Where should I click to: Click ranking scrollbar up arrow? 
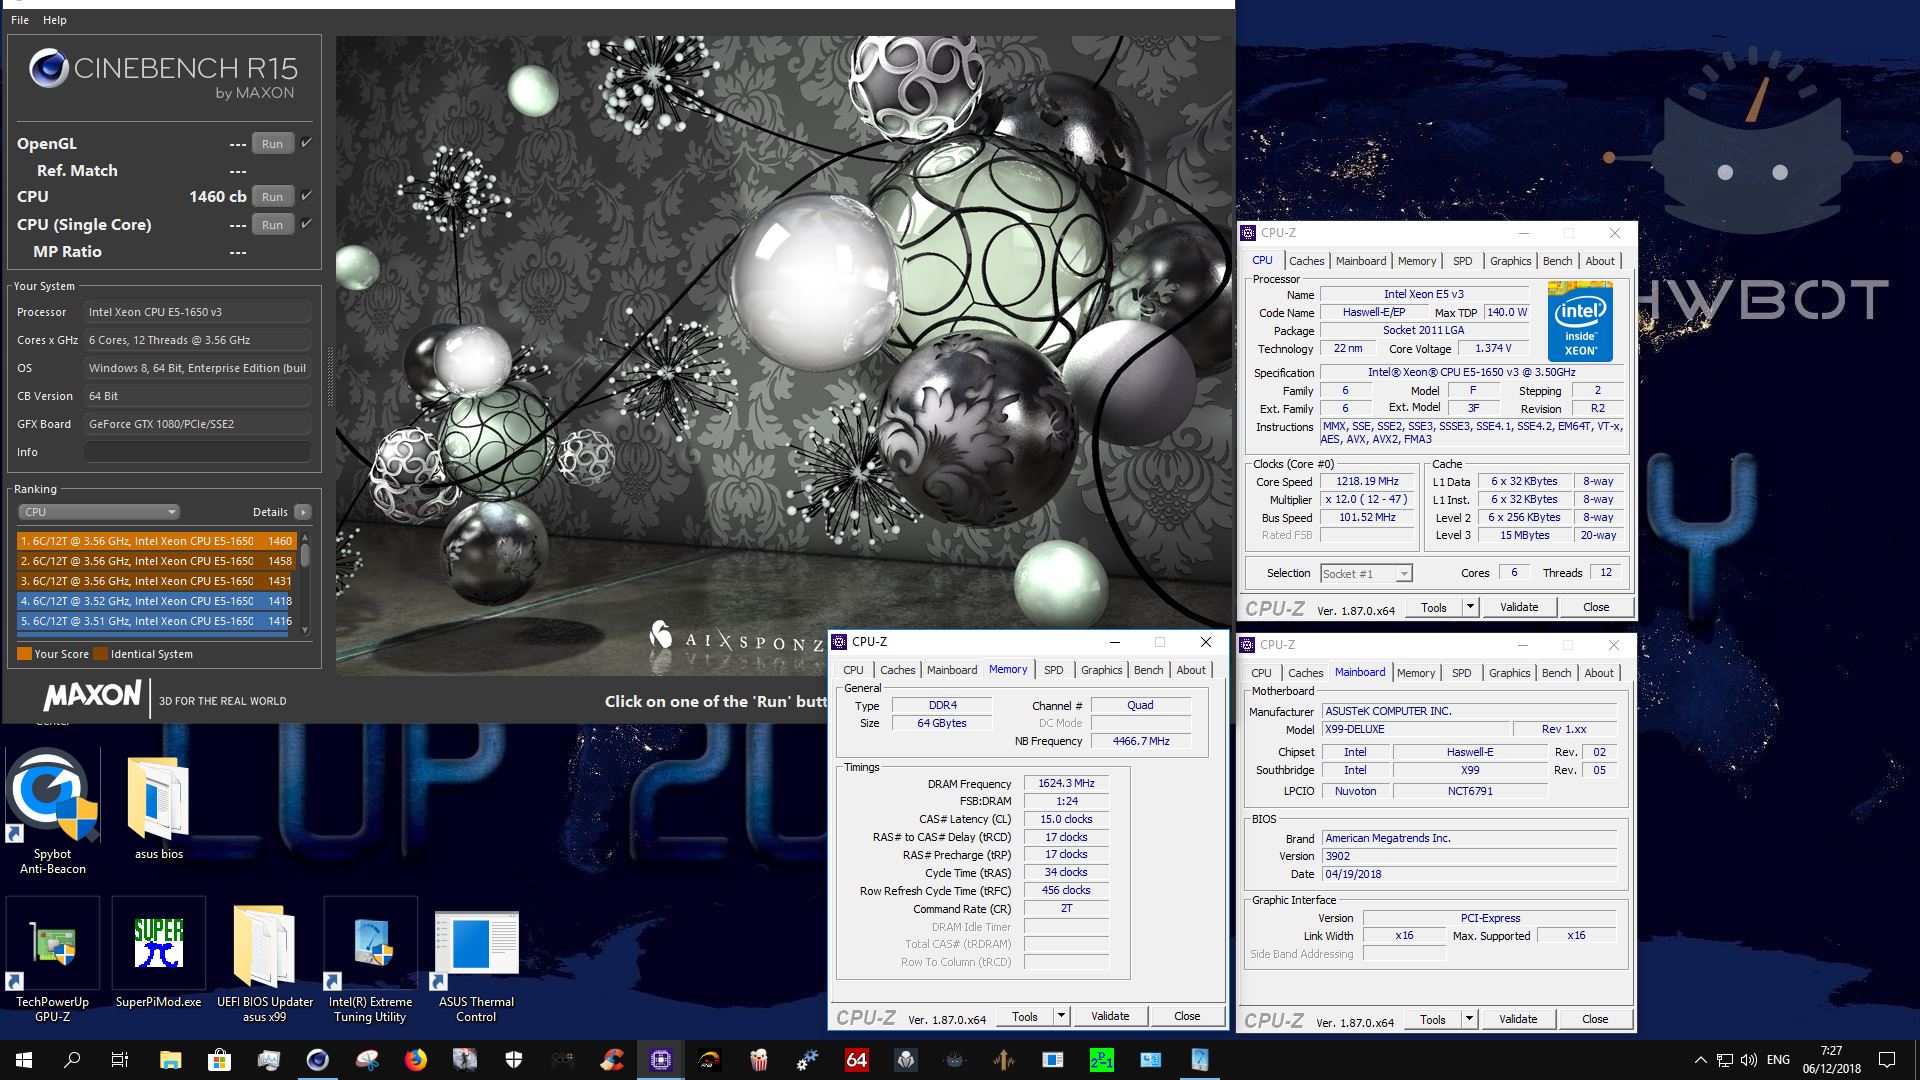click(305, 538)
